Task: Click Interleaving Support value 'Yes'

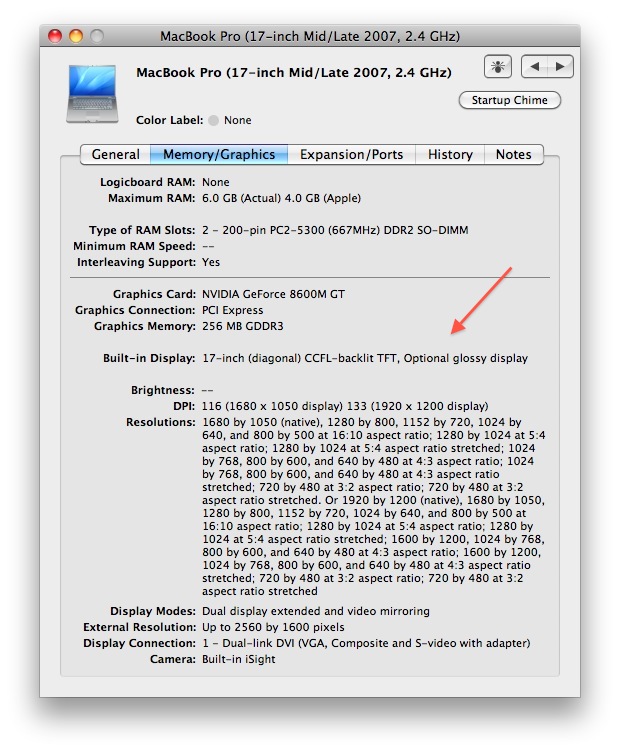Action: [x=211, y=262]
